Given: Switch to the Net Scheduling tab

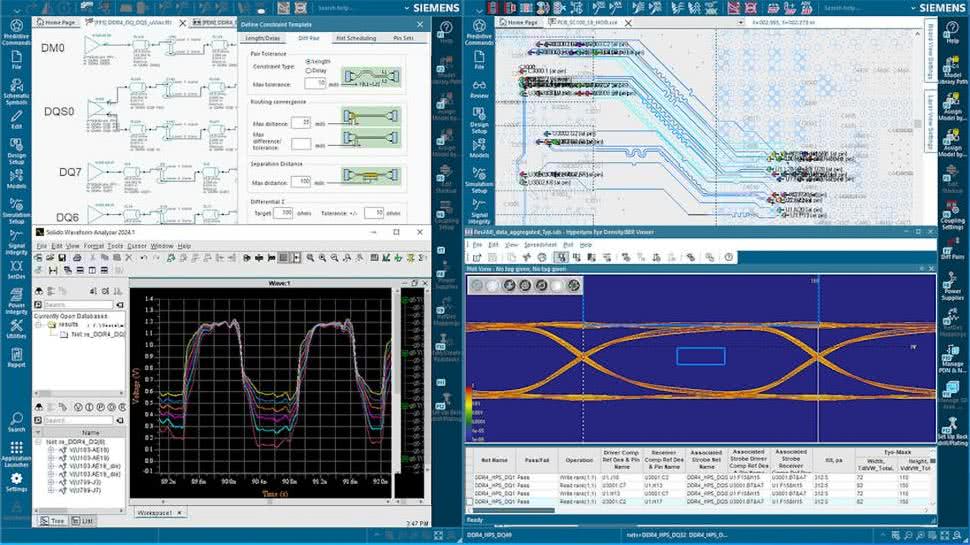Looking at the screenshot, I should tap(355, 37).
